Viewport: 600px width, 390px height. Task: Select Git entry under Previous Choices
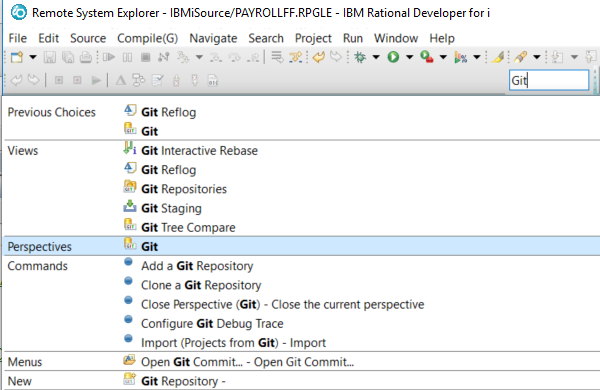coord(149,131)
